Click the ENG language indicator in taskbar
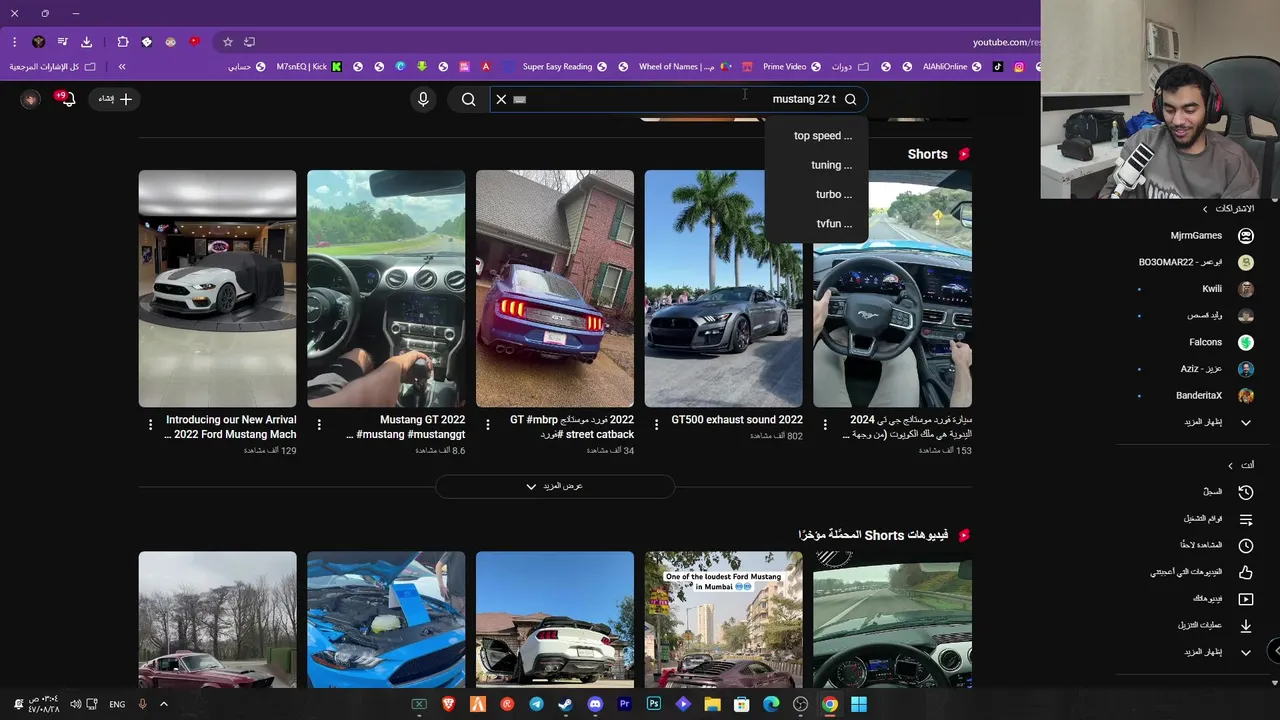 click(x=117, y=704)
